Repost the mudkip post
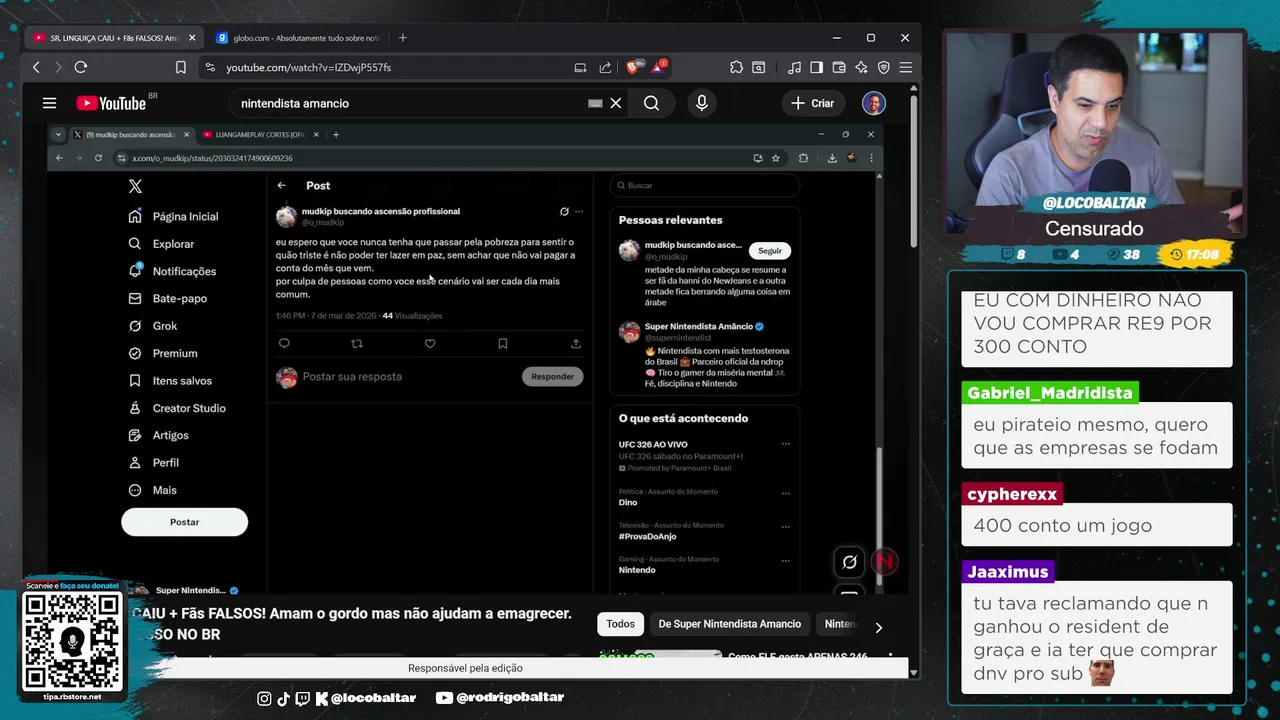1280x720 pixels. (357, 343)
